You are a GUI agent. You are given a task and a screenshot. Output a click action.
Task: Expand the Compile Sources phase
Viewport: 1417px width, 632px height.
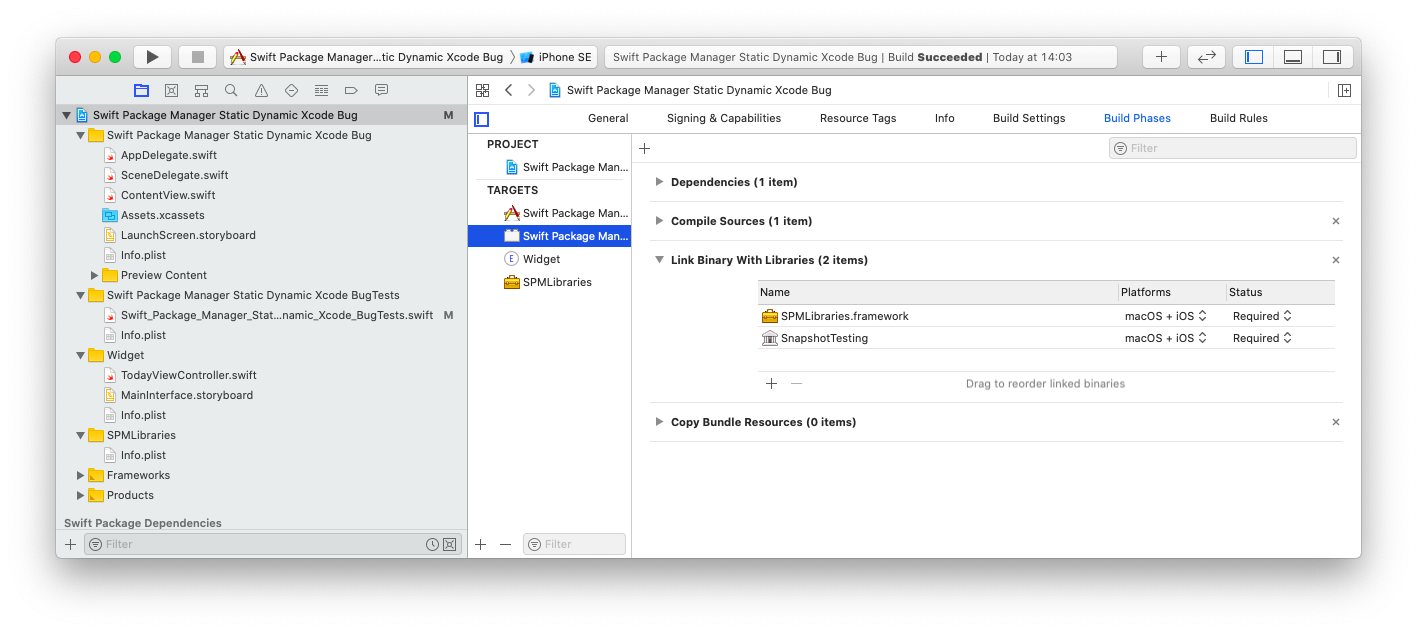click(x=659, y=221)
